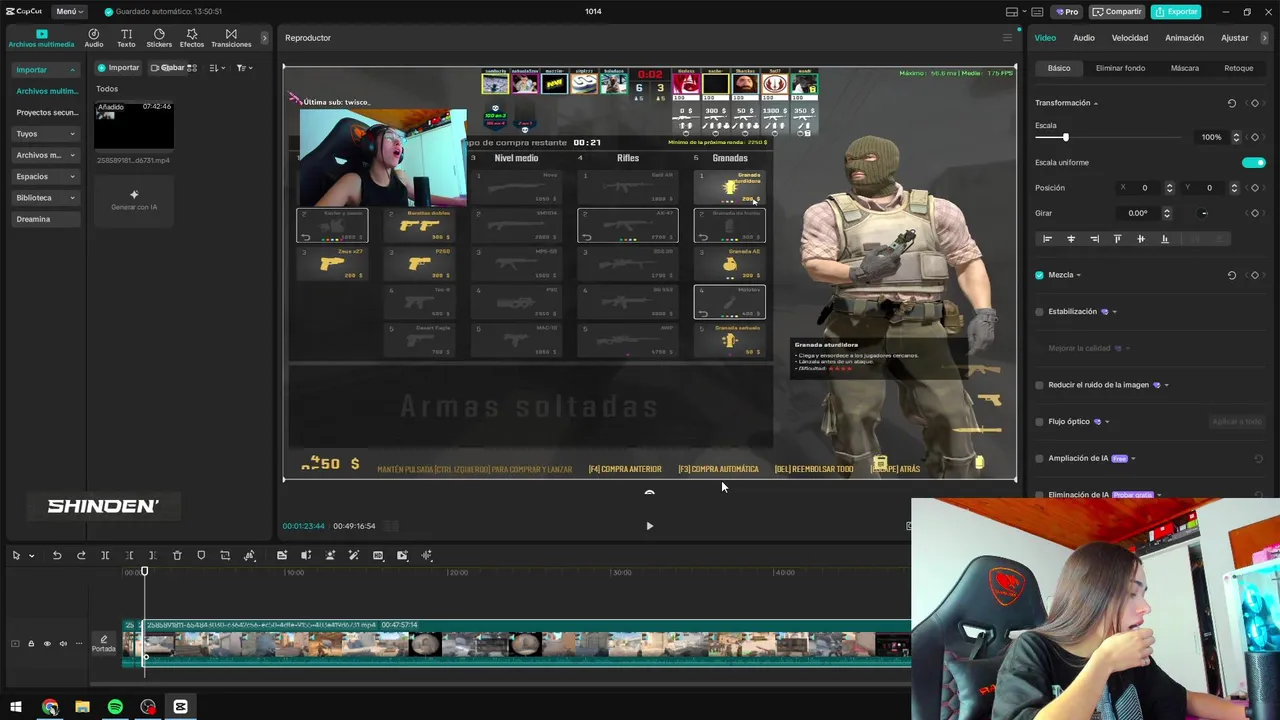
Task: Open the Texto tab
Action: (x=126, y=38)
